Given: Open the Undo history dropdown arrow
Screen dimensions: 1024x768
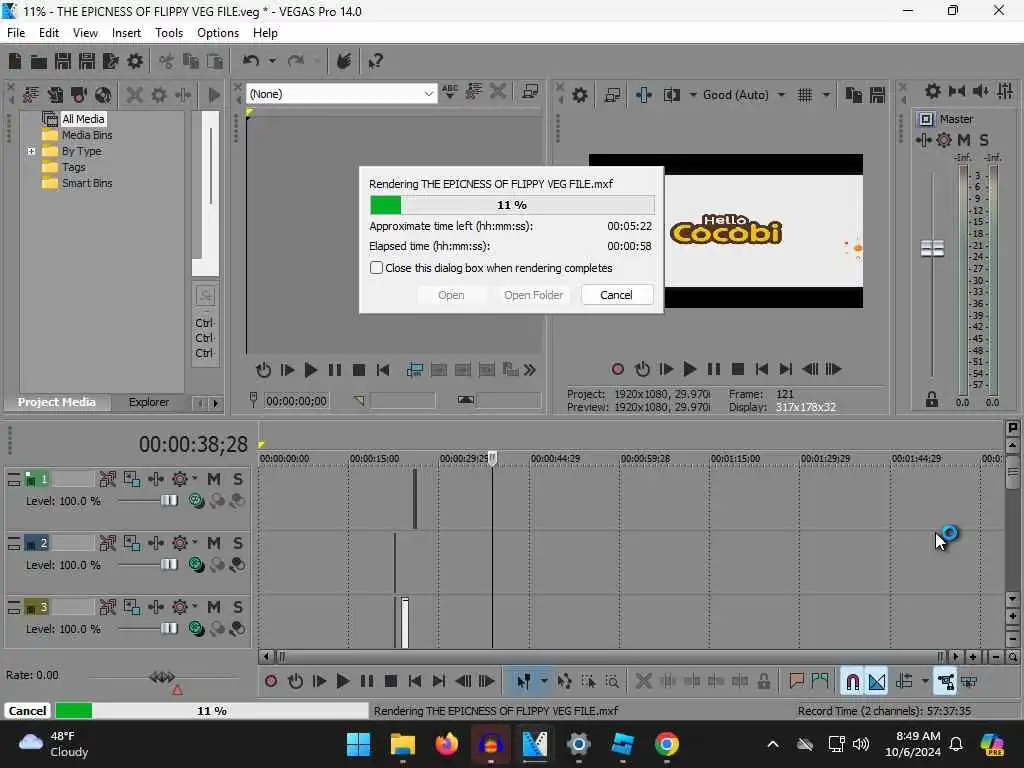Looking at the screenshot, I should tap(272, 61).
